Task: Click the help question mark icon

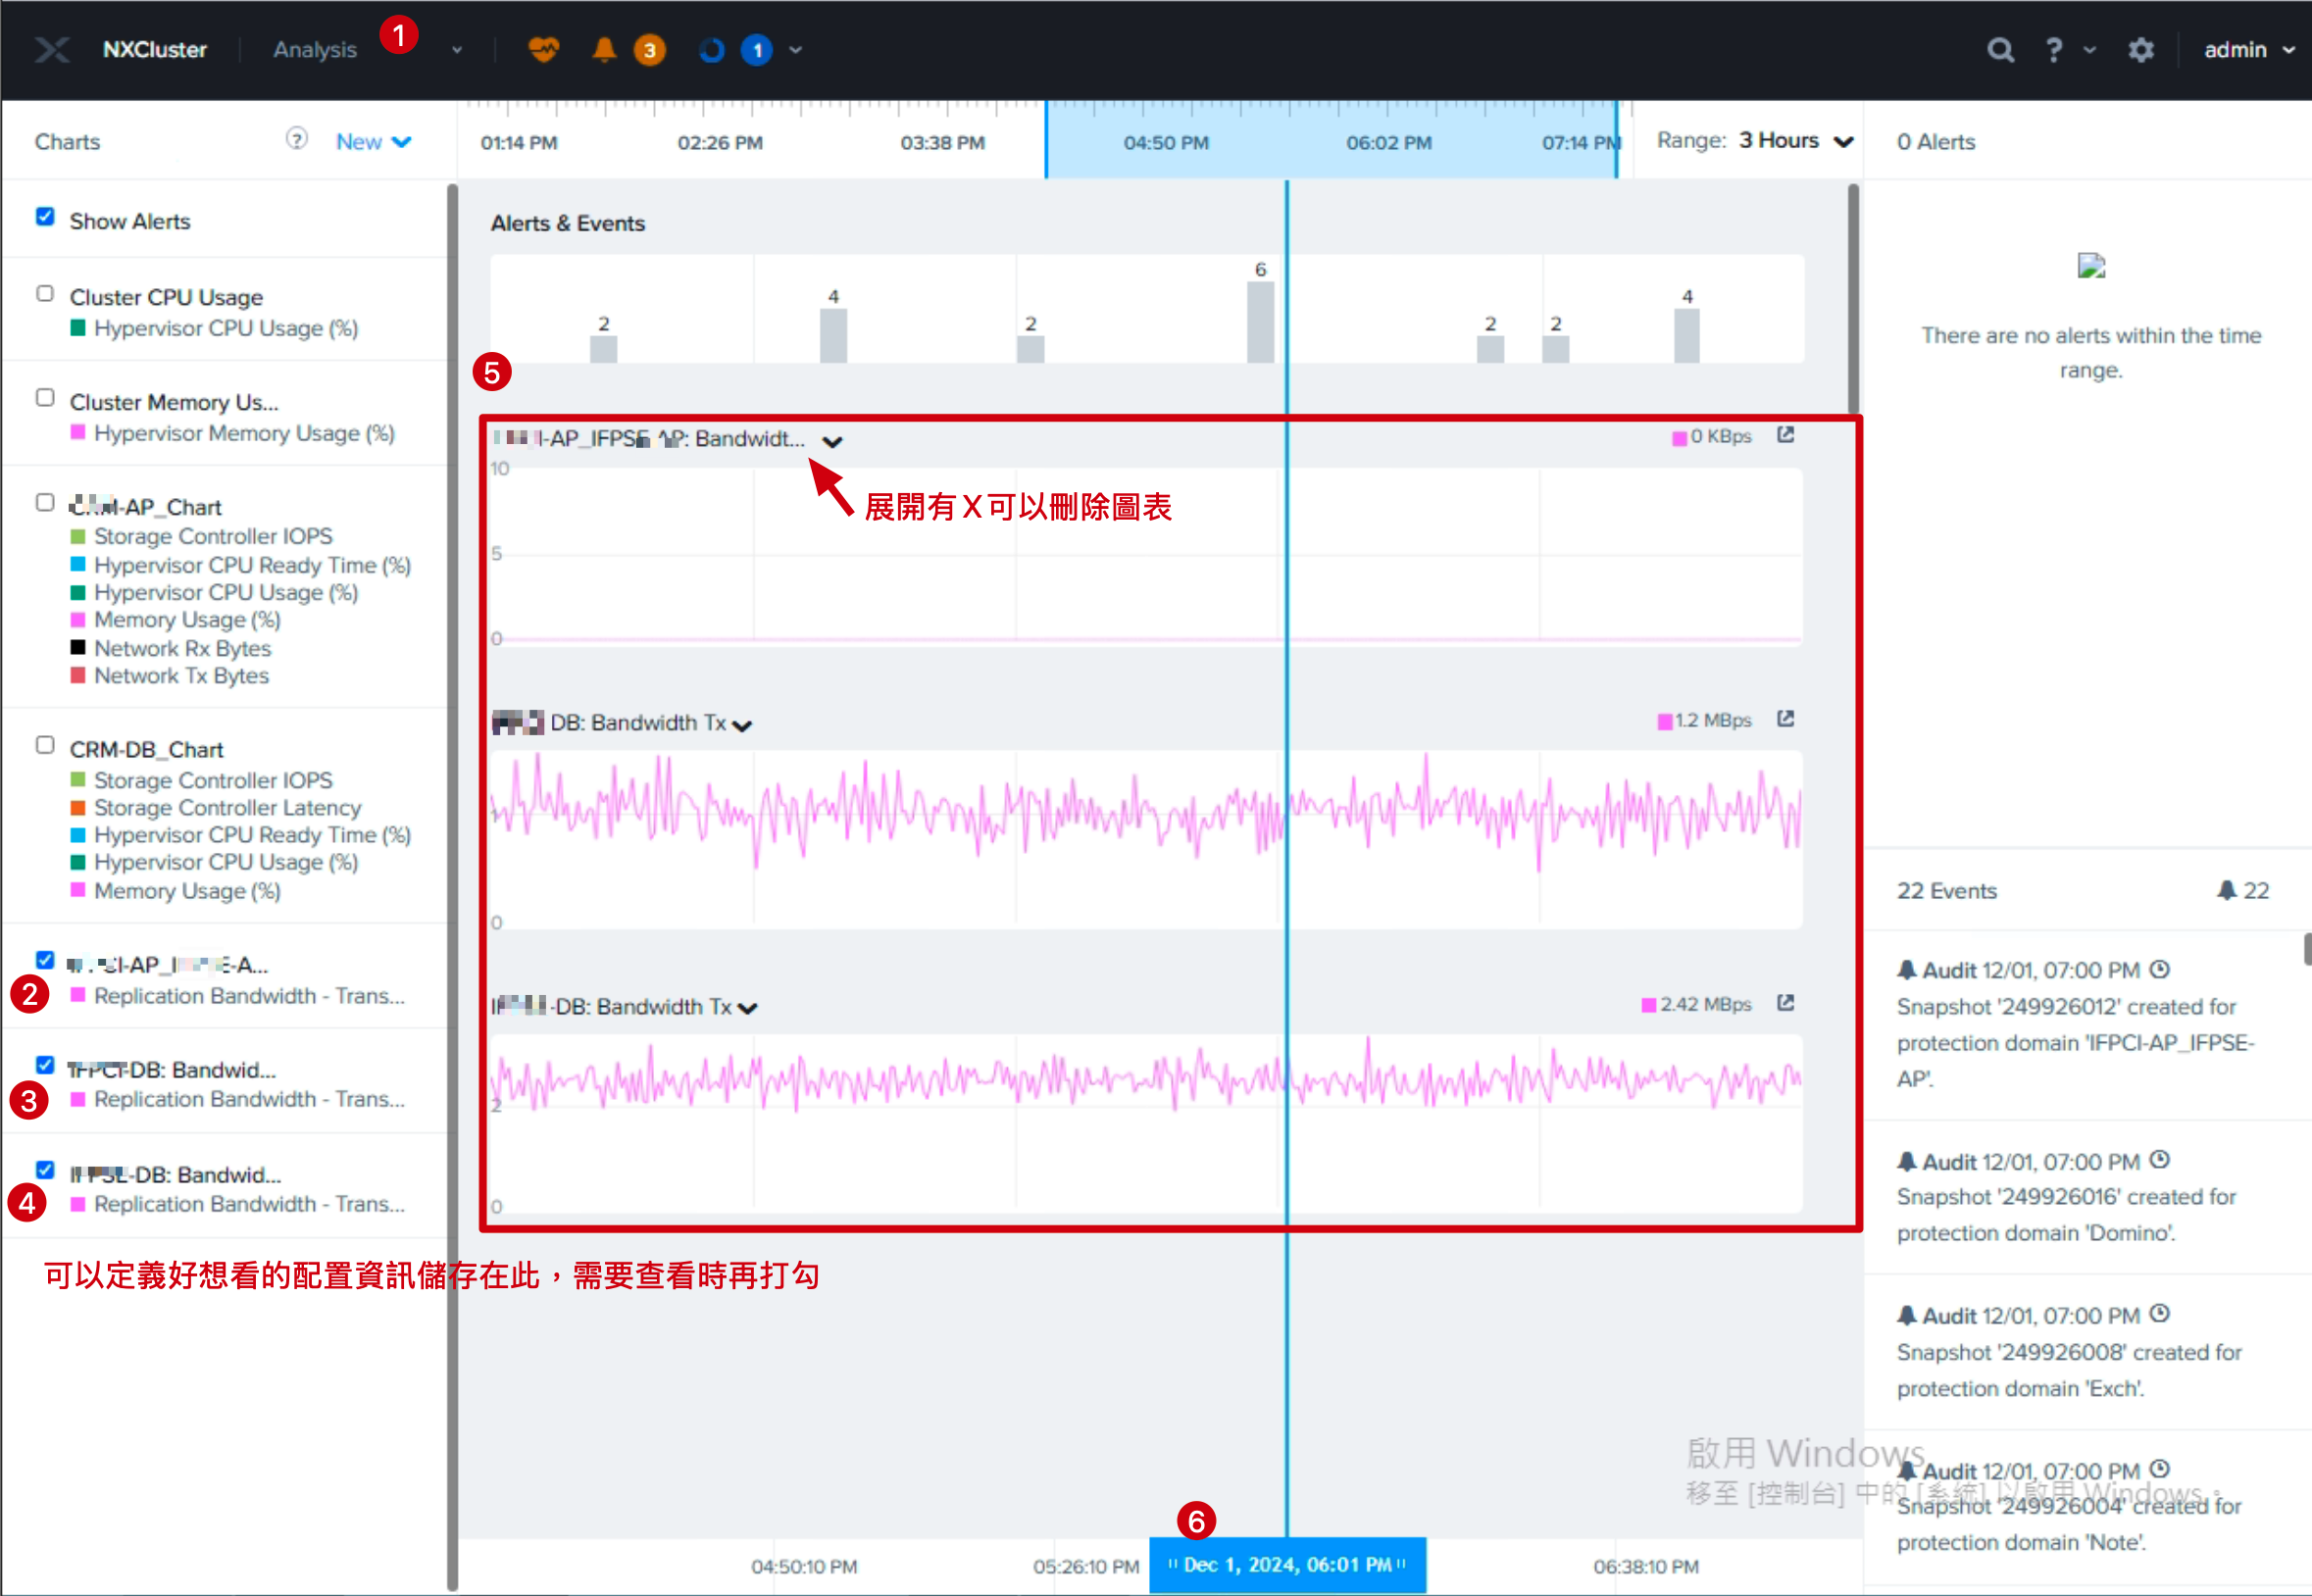Action: pos(2054,50)
